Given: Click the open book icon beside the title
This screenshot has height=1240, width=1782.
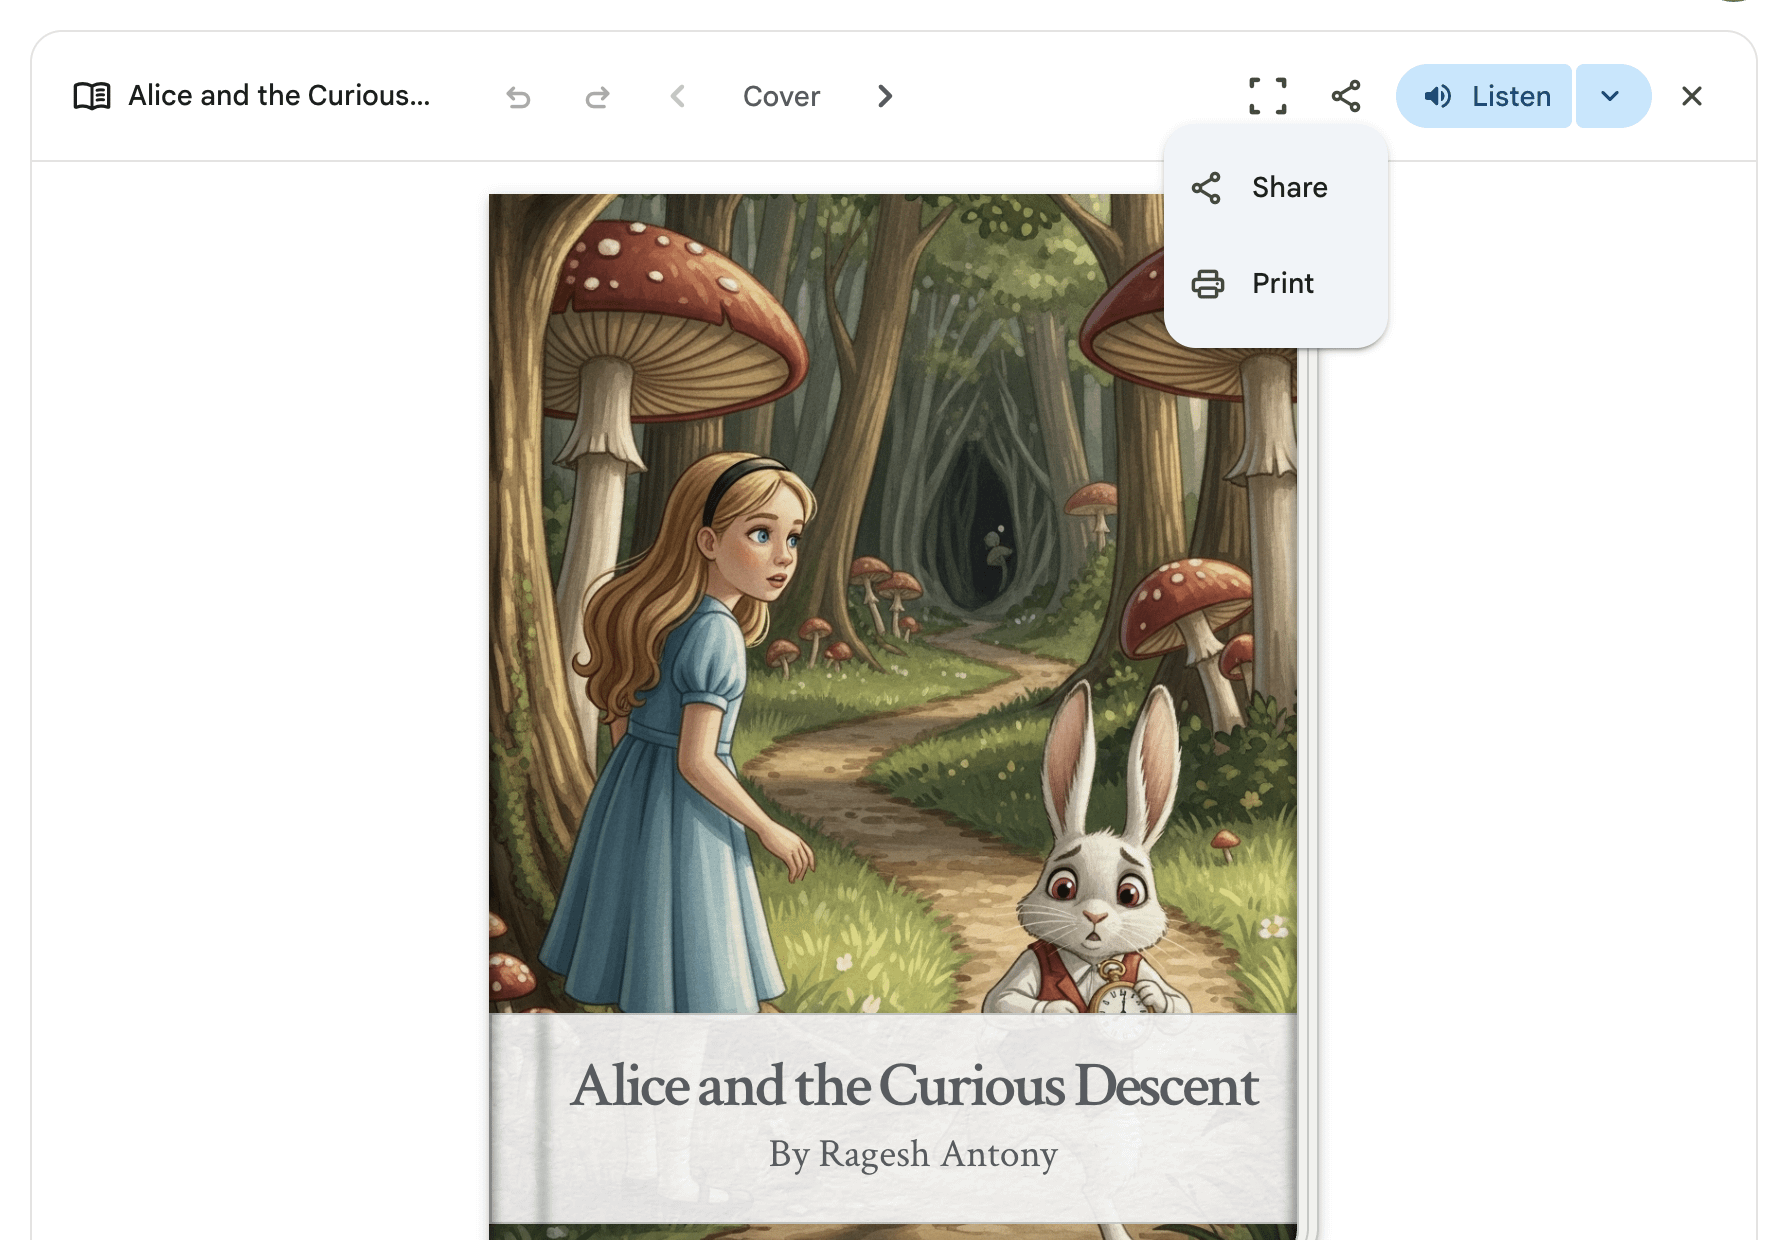Looking at the screenshot, I should coord(92,96).
